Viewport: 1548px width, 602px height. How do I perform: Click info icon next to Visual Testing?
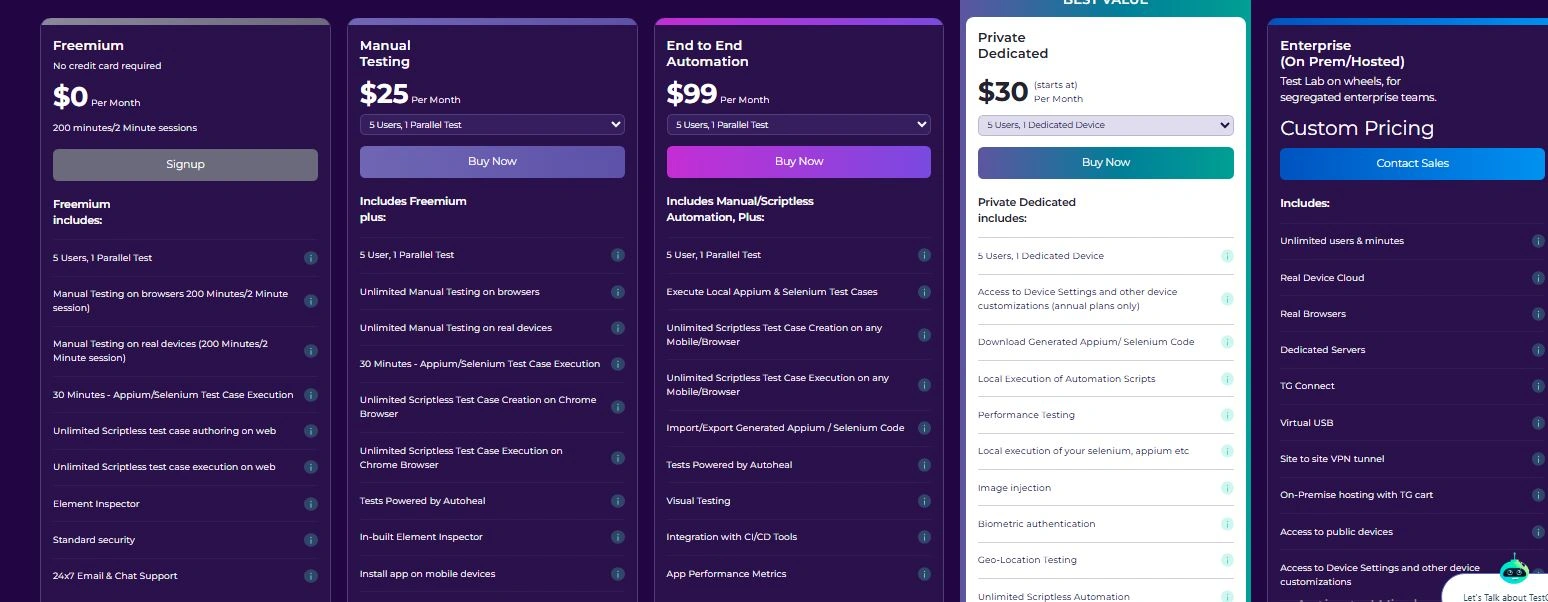pos(924,501)
